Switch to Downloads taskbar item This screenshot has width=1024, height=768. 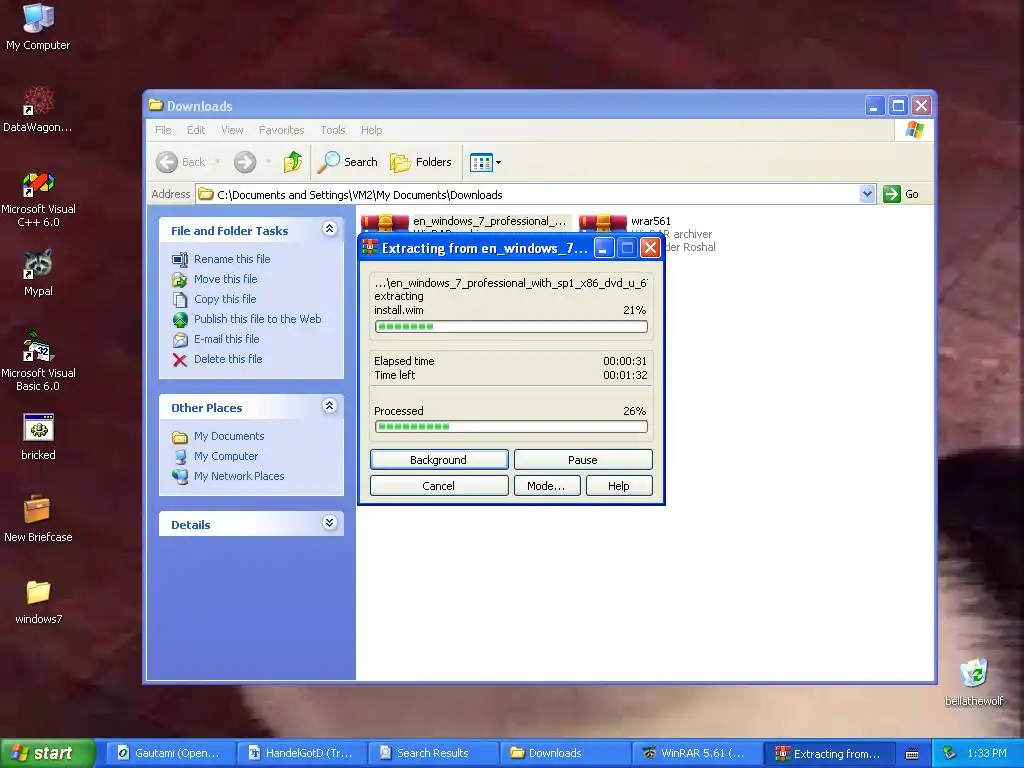pos(565,753)
